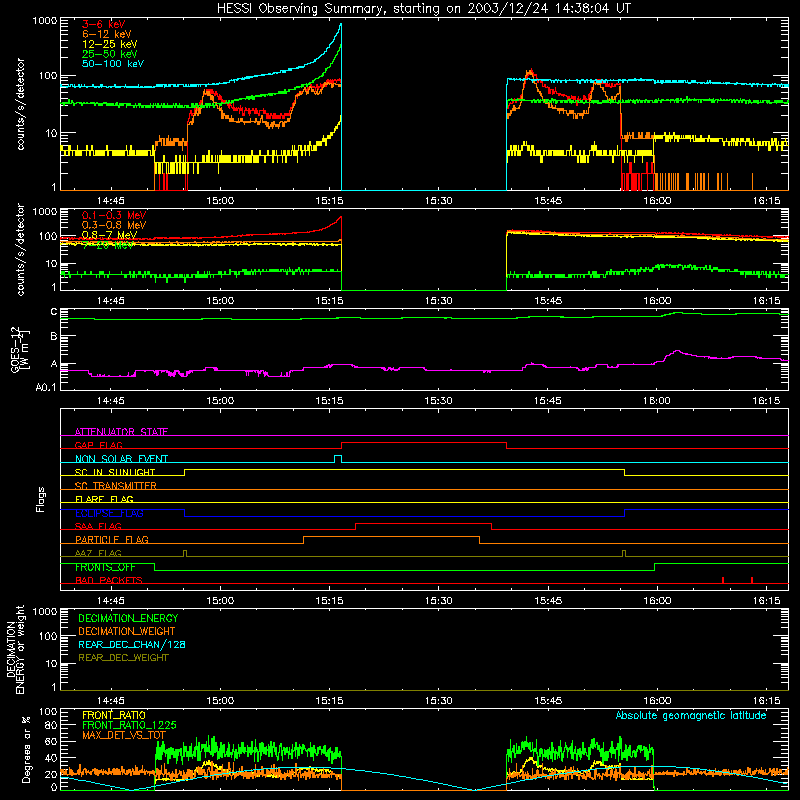
Task: Click the raised GAP_FLAG step segment
Action: [x=424, y=443]
